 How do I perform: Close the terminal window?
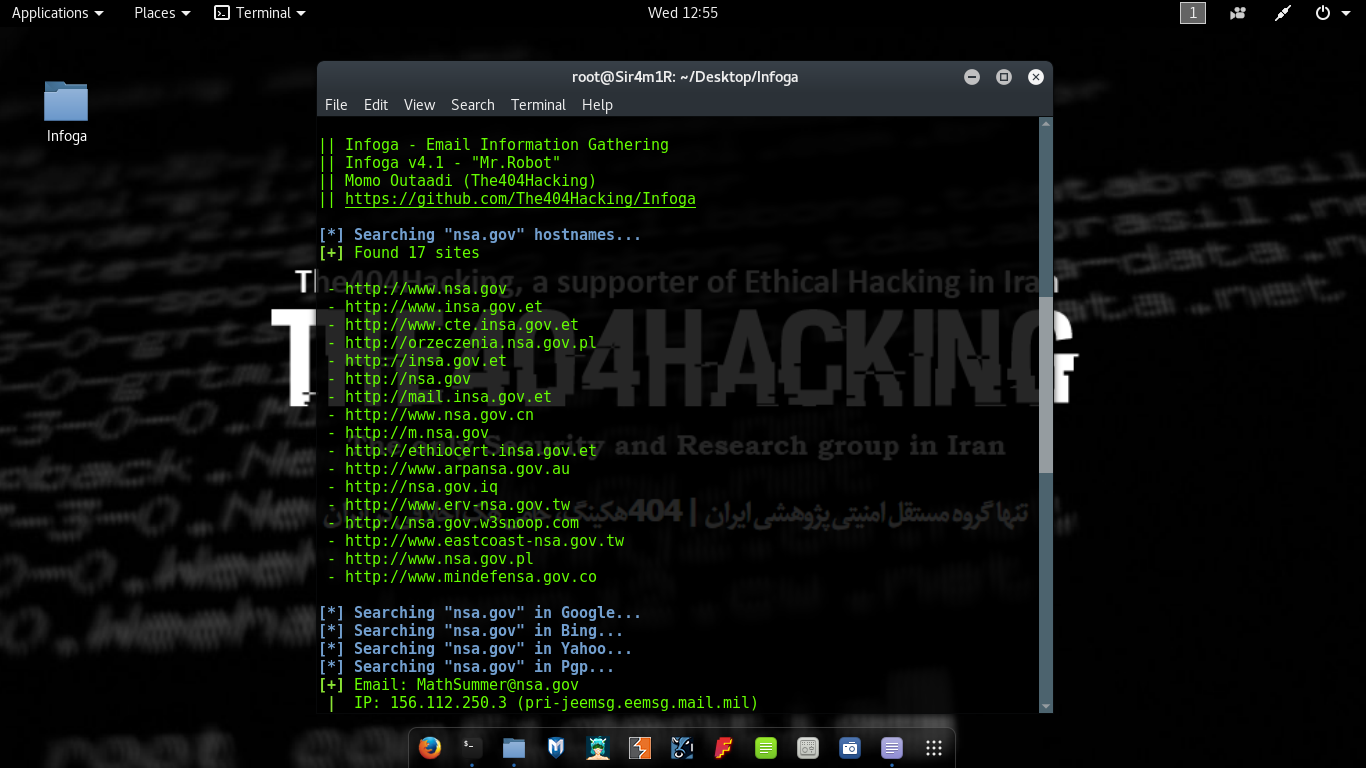(x=1036, y=77)
